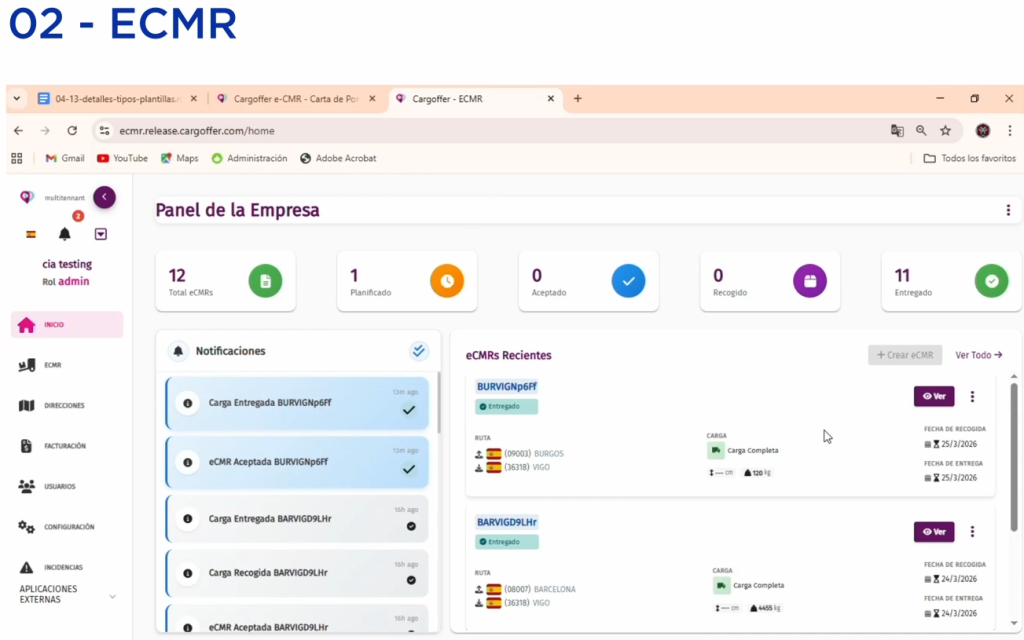The width and height of the screenshot is (1024, 640).
Task: Expand Aplicaciones Externas sidebar section
Action: [112, 596]
